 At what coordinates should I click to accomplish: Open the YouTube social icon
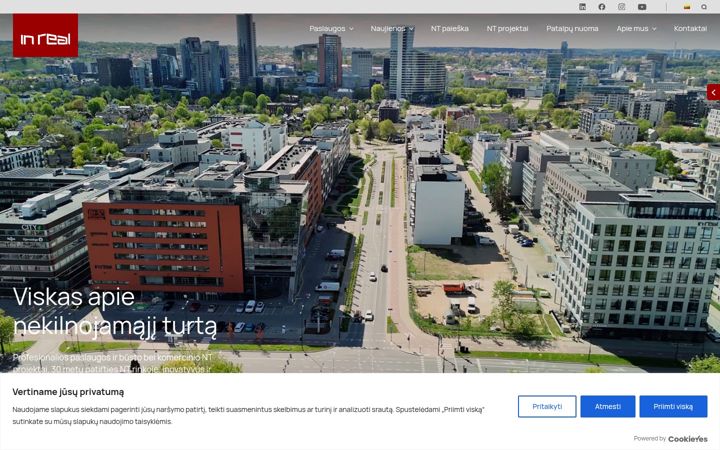642,6
